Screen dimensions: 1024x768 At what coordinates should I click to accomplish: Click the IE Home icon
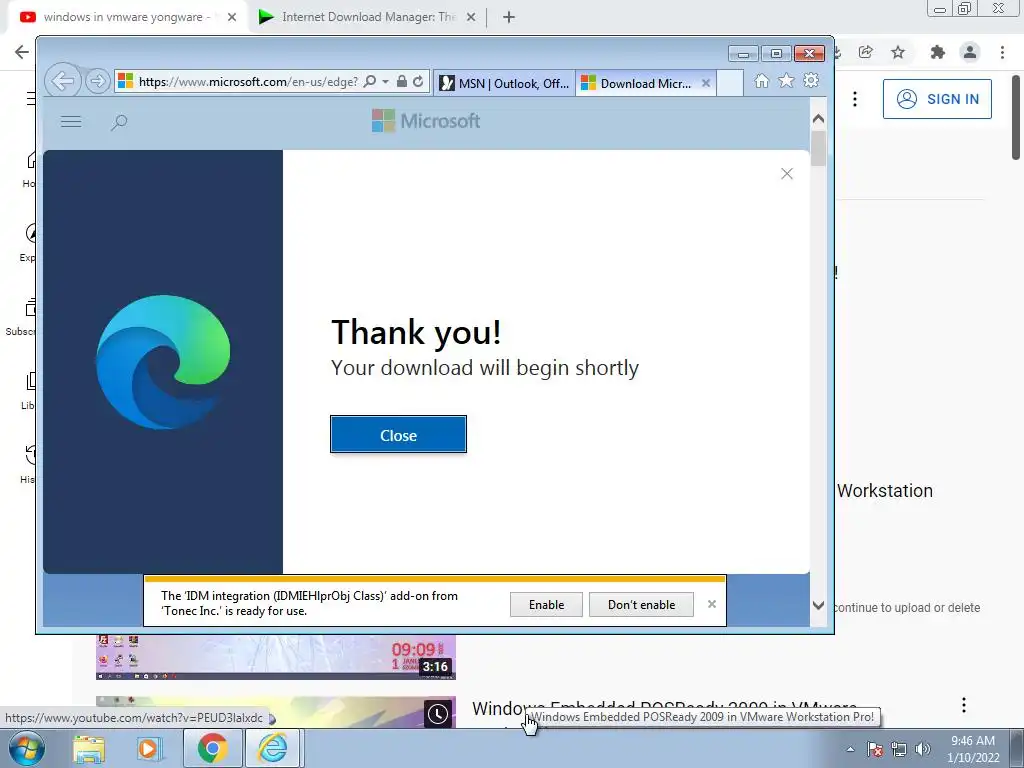pyautogui.click(x=761, y=81)
